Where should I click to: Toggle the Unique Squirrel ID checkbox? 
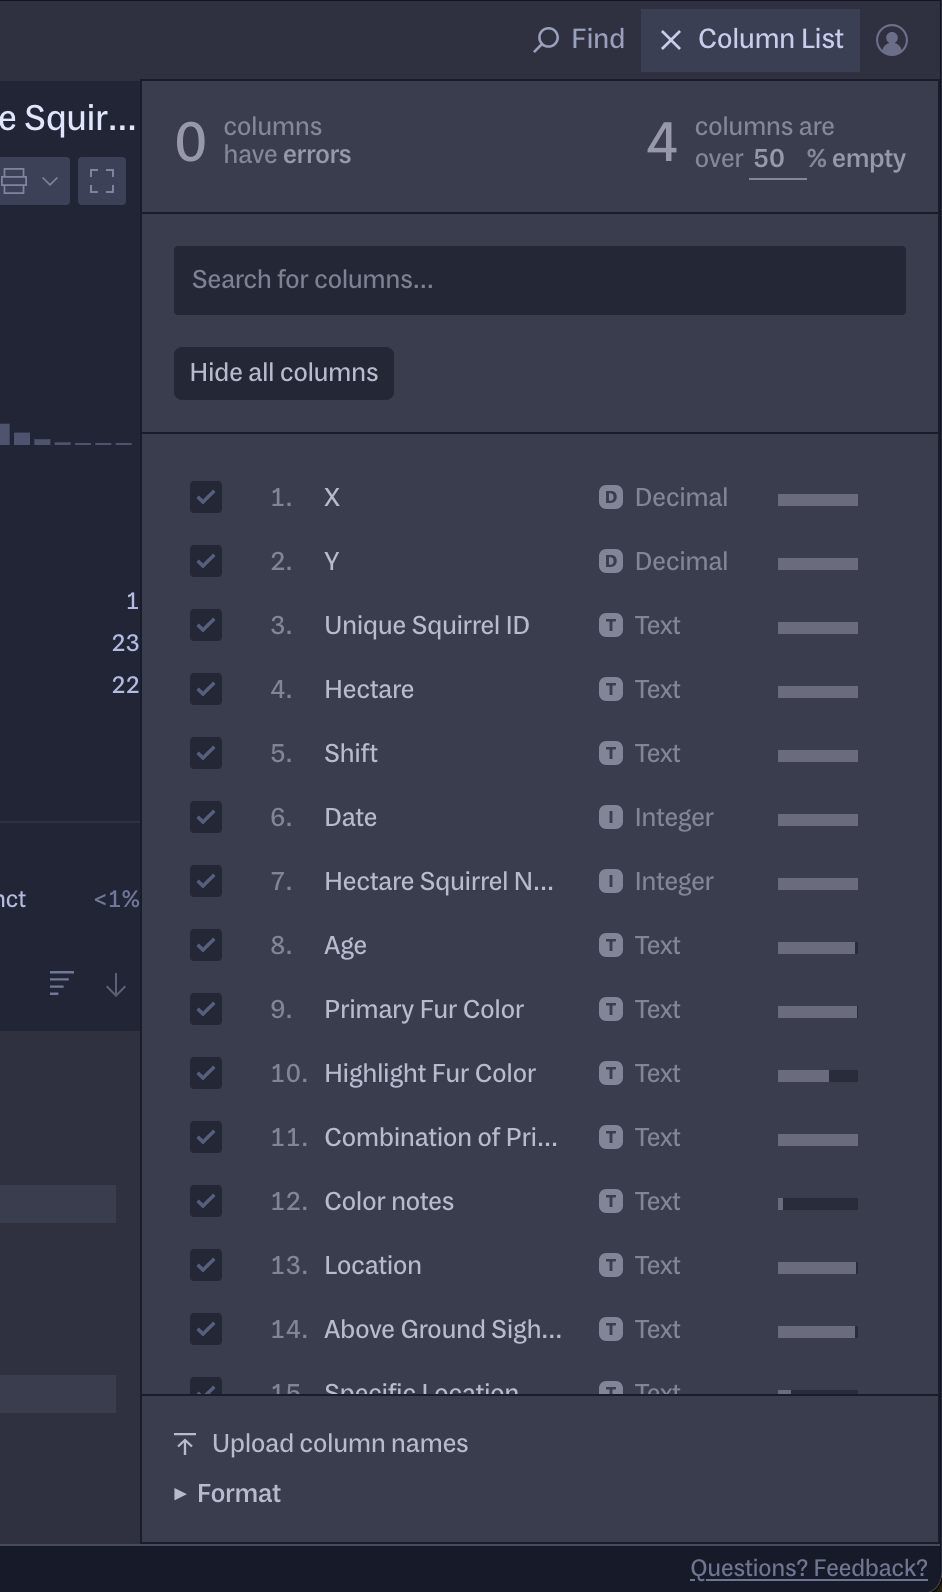206,625
